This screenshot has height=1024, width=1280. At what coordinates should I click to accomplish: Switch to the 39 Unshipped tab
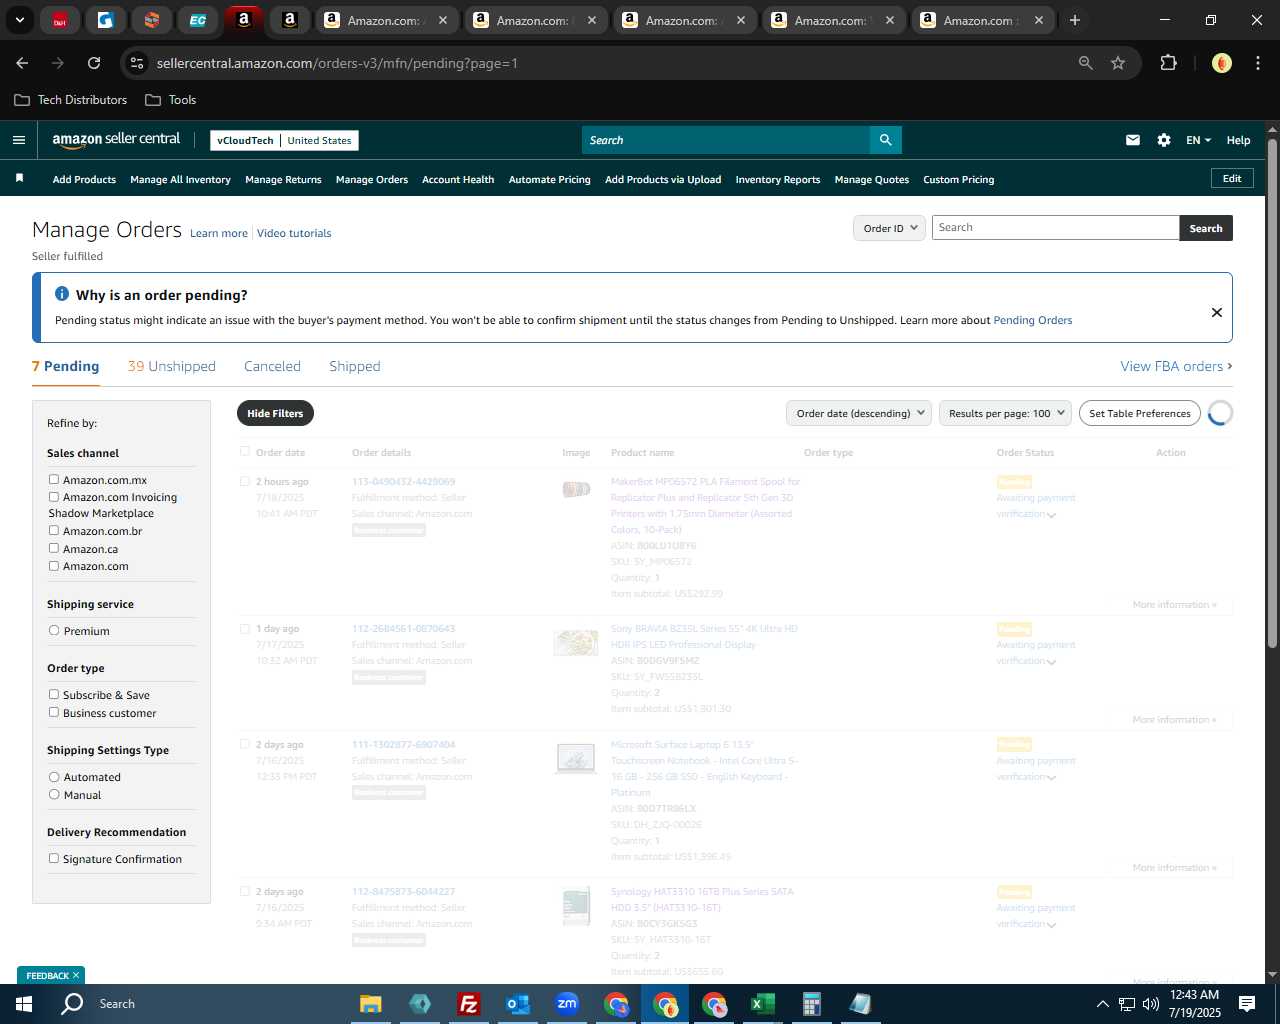tap(172, 366)
